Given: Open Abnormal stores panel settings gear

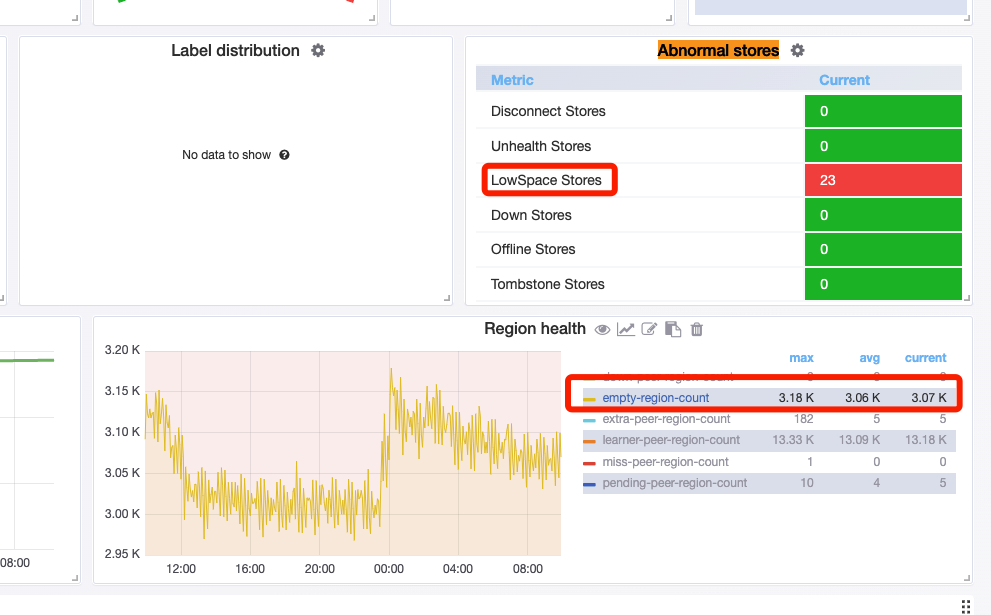Looking at the screenshot, I should tap(797, 51).
